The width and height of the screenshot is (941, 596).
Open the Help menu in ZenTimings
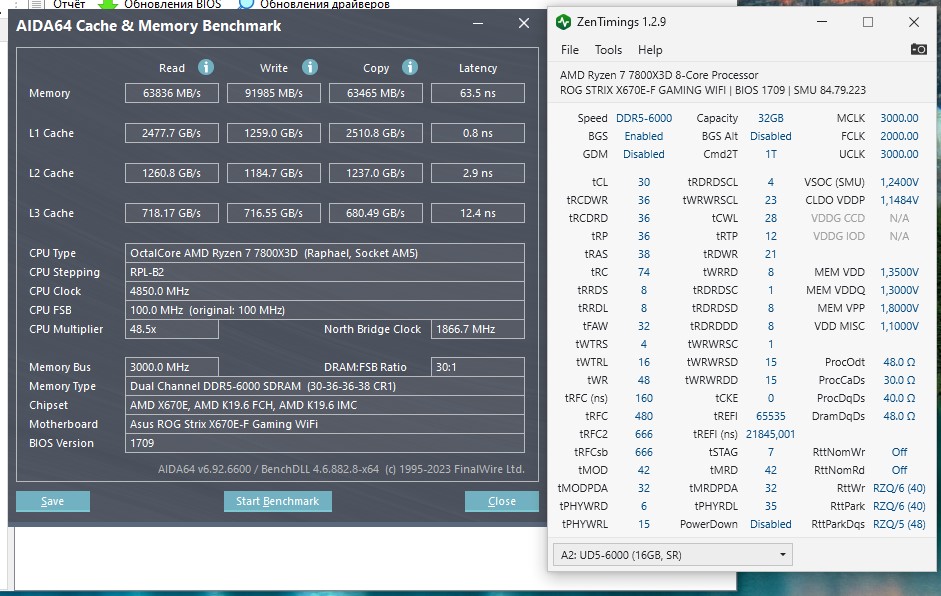click(x=650, y=50)
